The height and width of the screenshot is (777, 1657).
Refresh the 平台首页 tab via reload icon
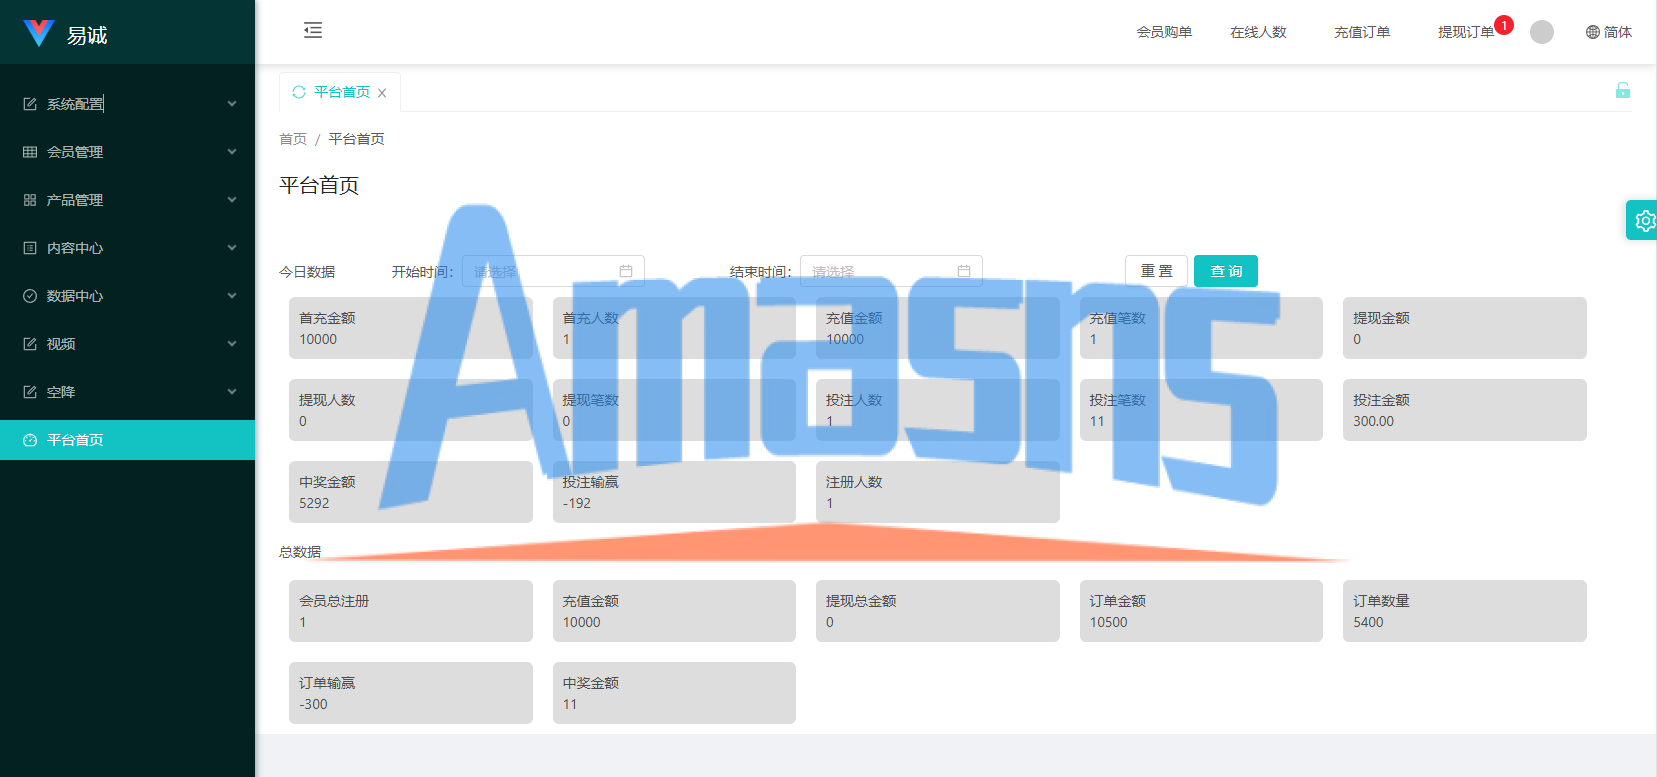(299, 92)
